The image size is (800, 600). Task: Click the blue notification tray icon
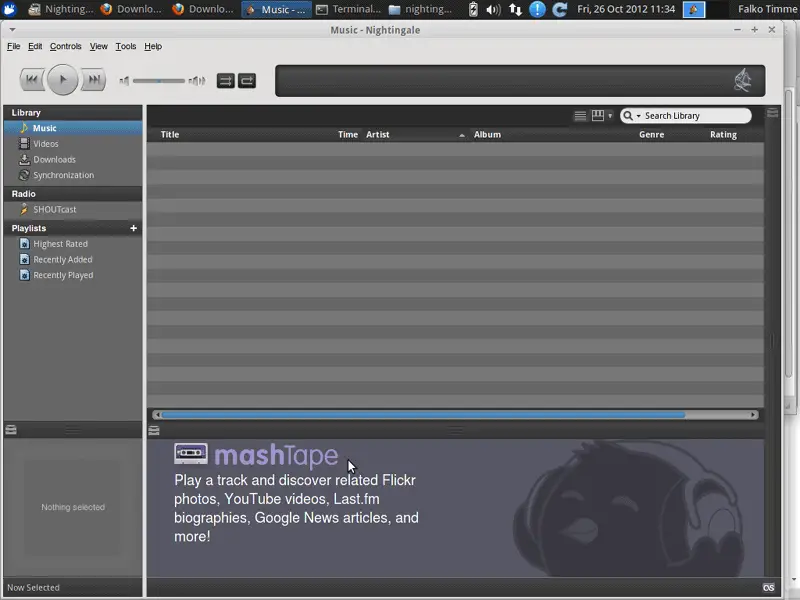(x=537, y=9)
